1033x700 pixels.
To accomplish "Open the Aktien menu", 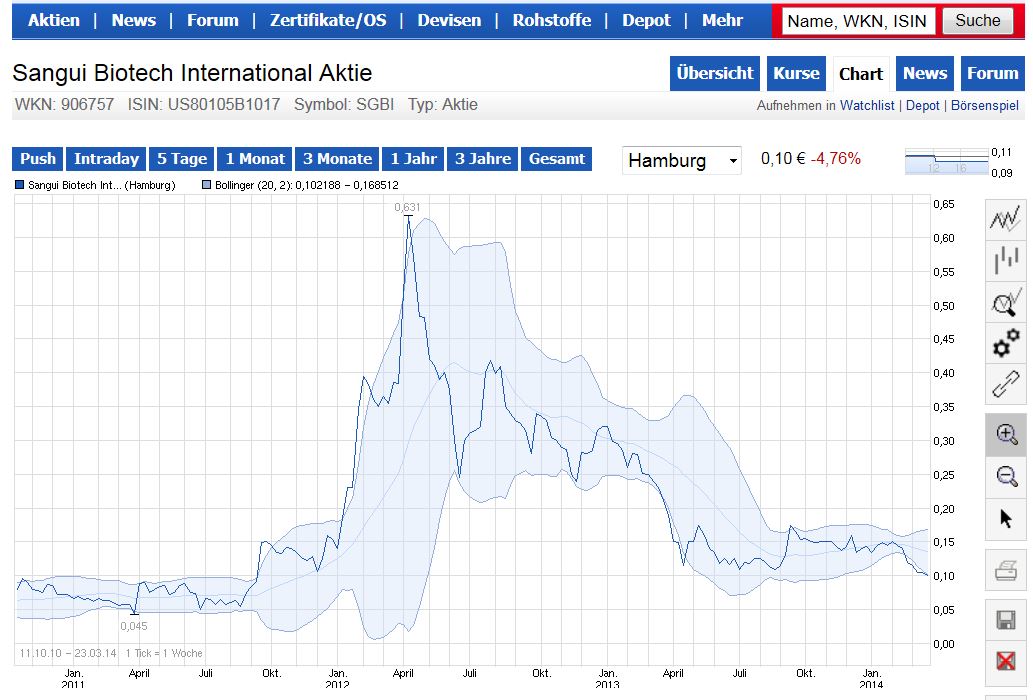I will (53, 20).
